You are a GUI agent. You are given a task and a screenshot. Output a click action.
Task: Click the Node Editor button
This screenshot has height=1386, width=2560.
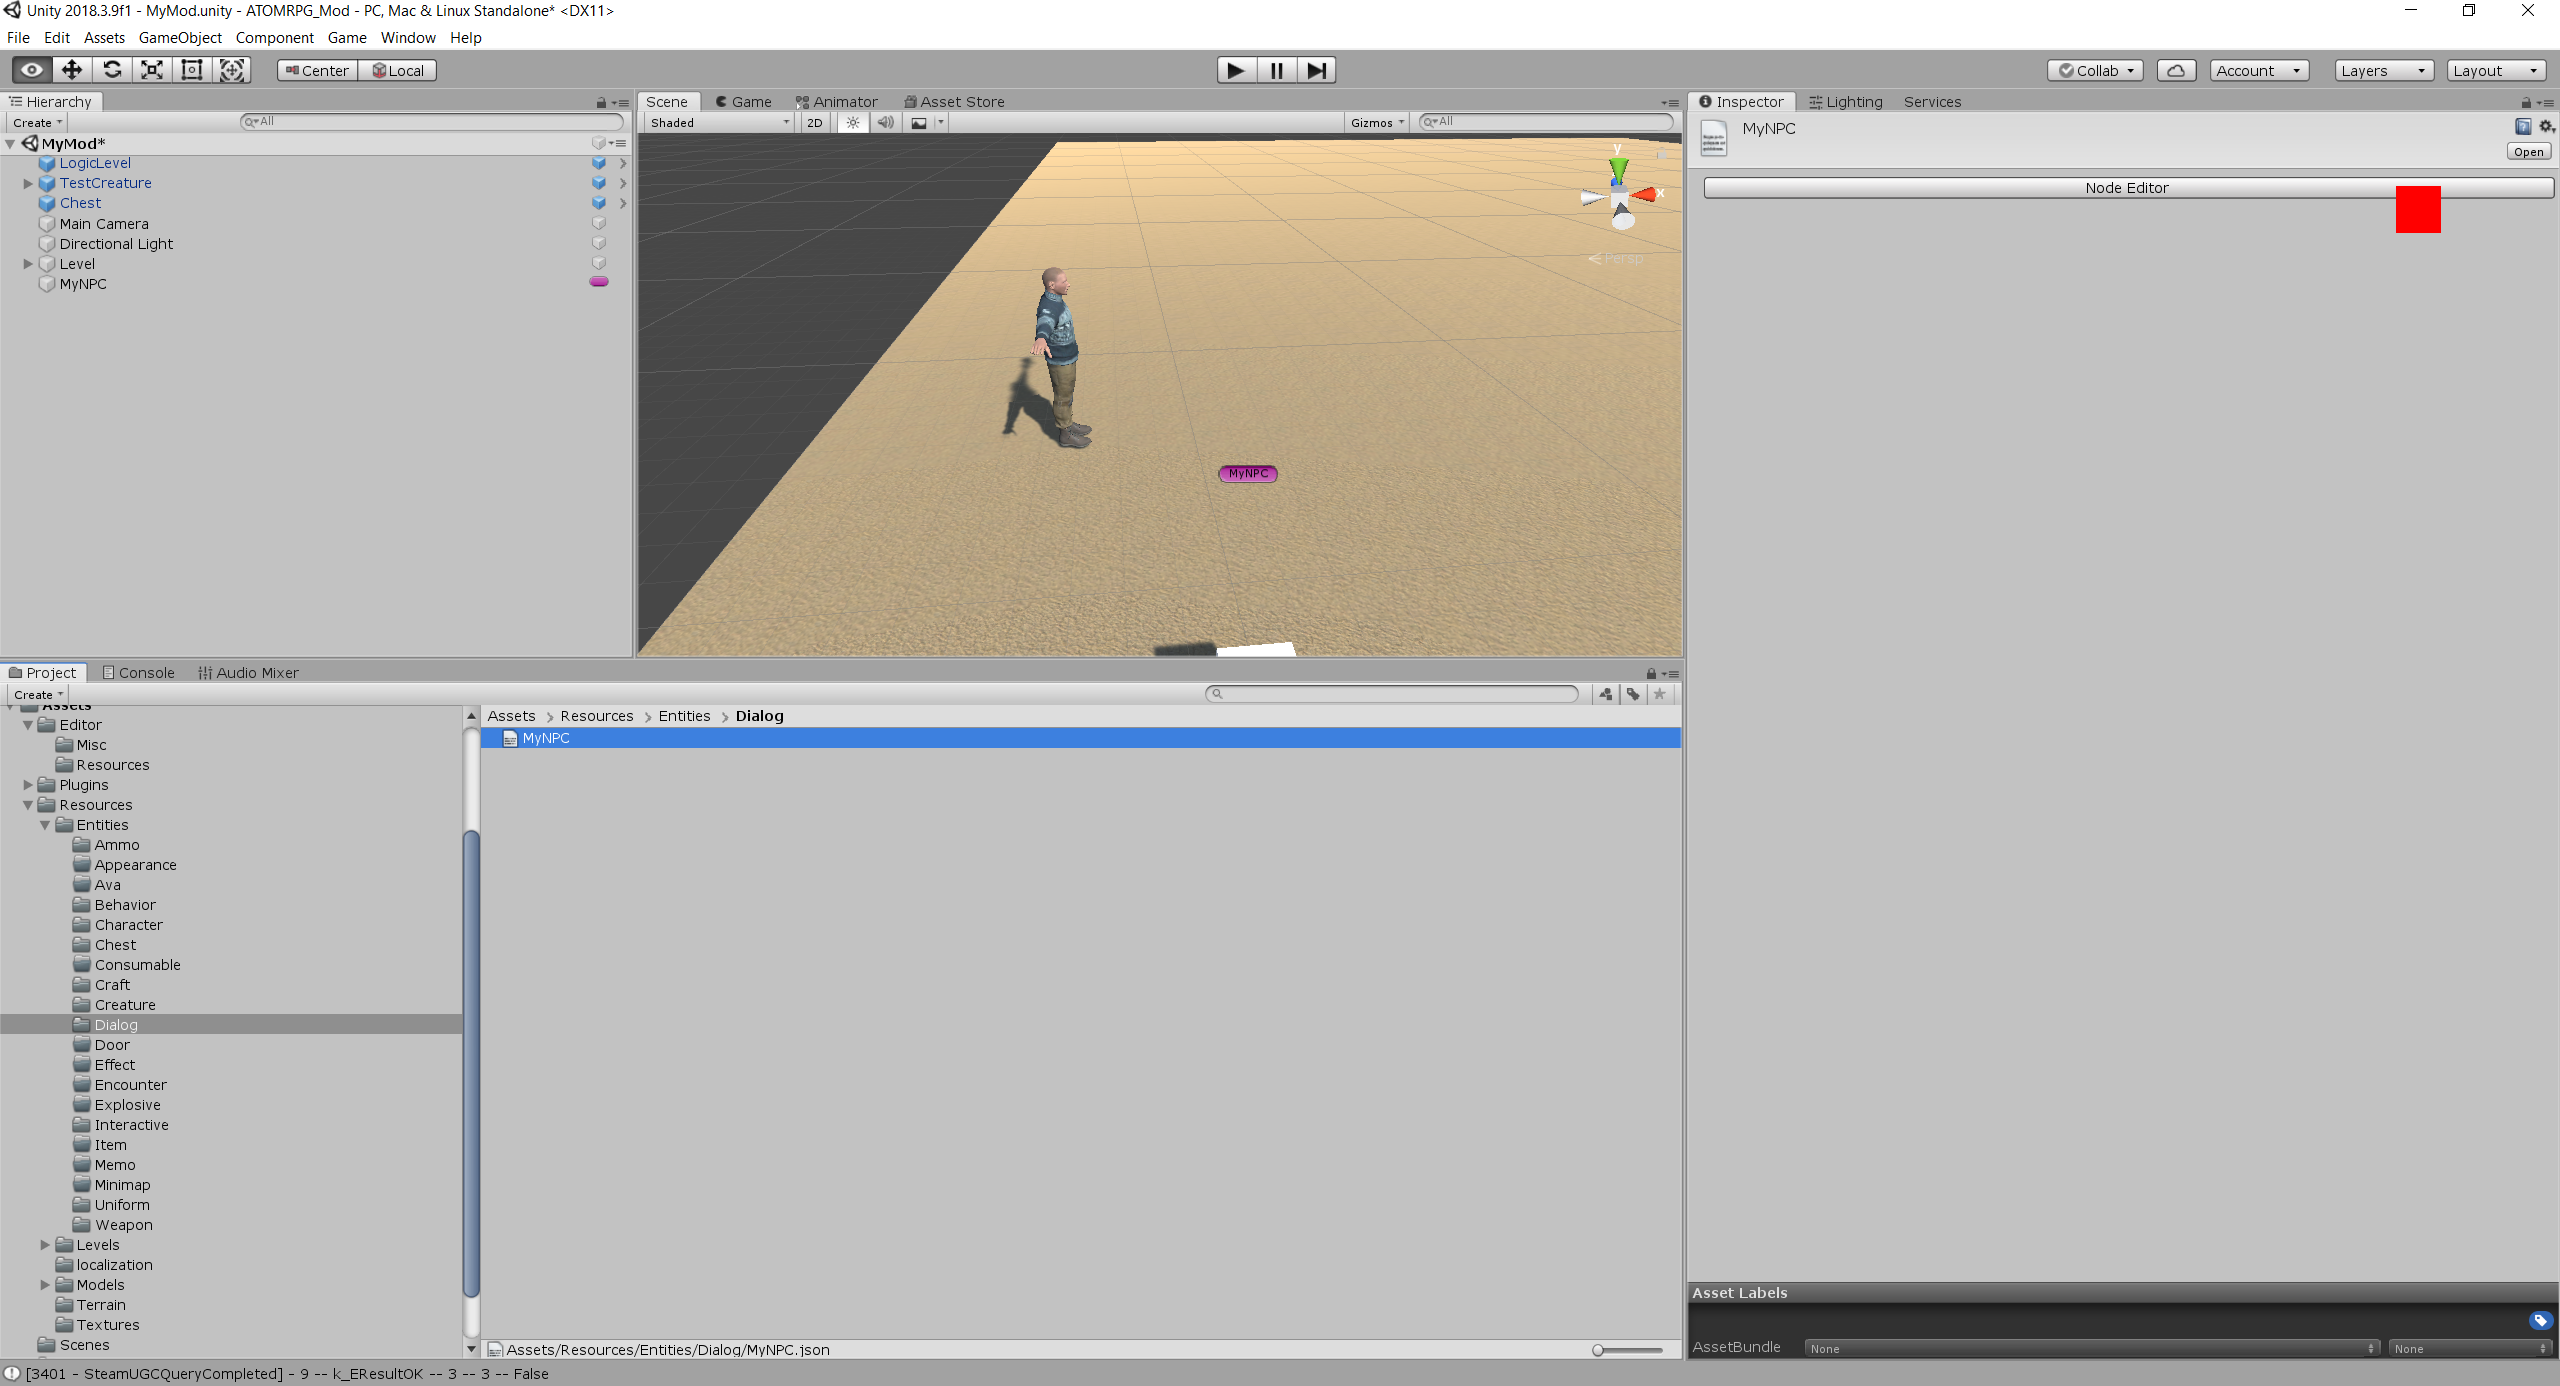(x=2127, y=188)
